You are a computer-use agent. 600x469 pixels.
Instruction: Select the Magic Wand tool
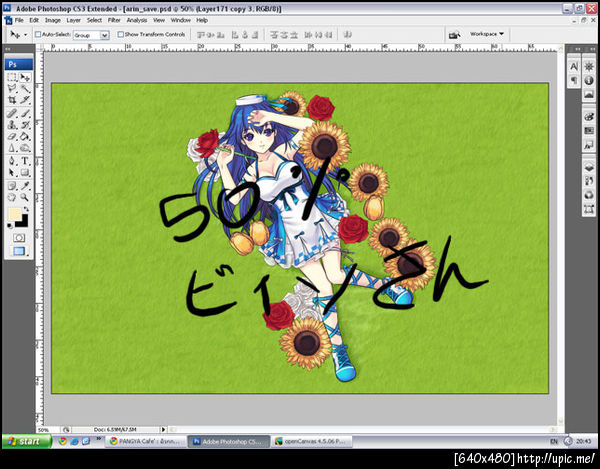[25, 89]
